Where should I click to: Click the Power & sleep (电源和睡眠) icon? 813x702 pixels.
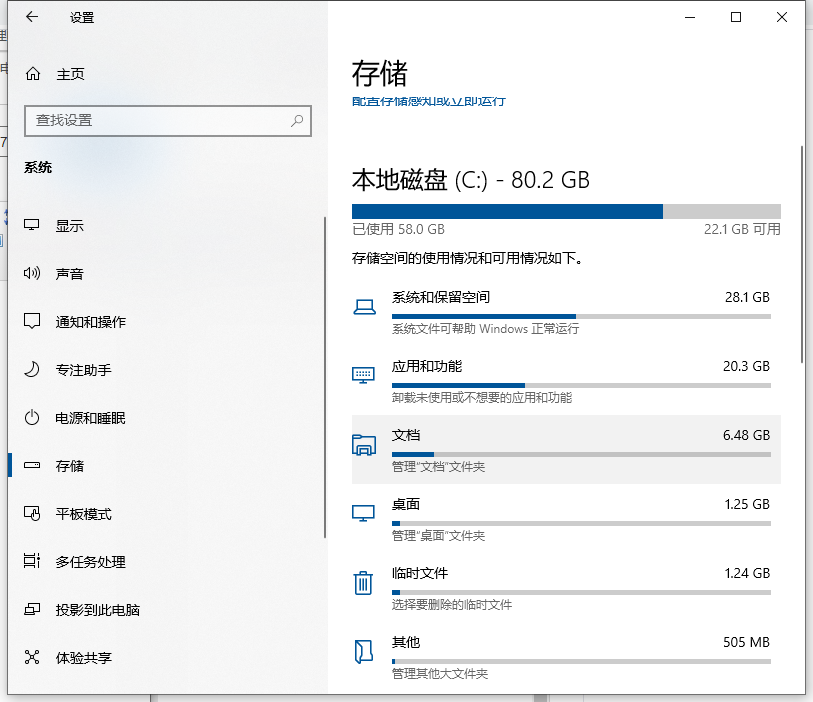[33, 418]
